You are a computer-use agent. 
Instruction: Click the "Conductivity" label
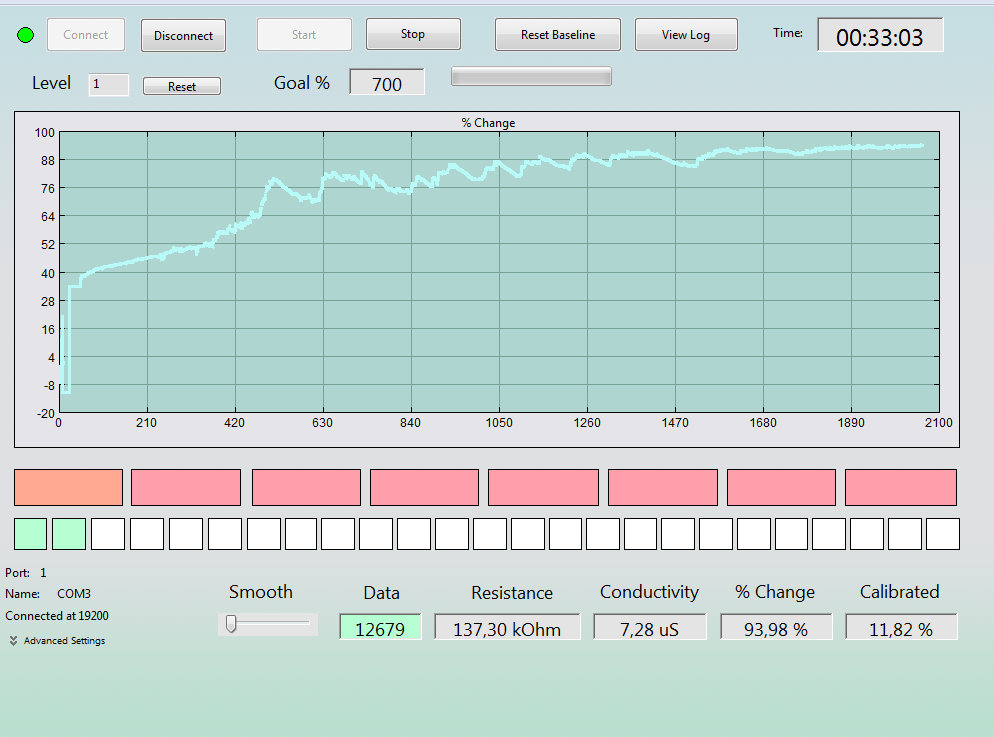point(650,592)
